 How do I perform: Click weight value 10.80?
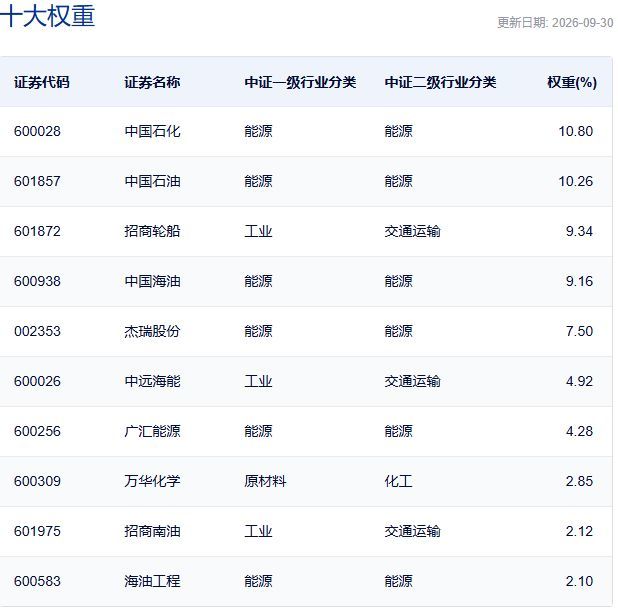pos(575,131)
